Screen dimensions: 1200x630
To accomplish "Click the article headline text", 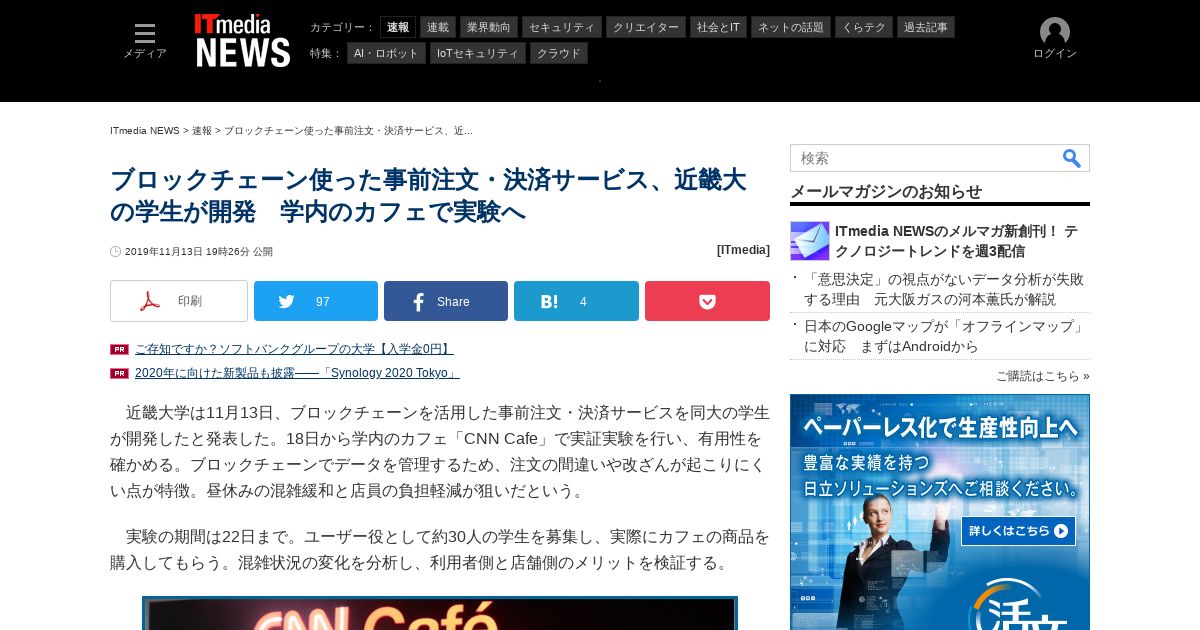I will coord(428,196).
